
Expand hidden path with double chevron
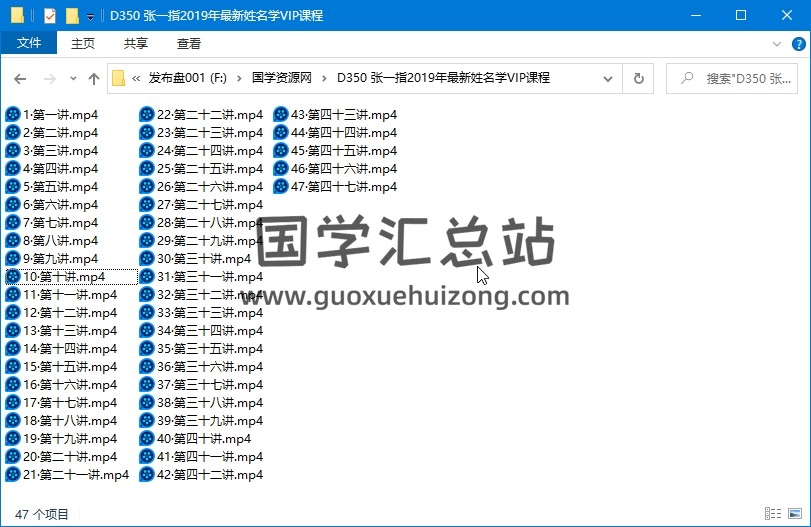(136, 78)
